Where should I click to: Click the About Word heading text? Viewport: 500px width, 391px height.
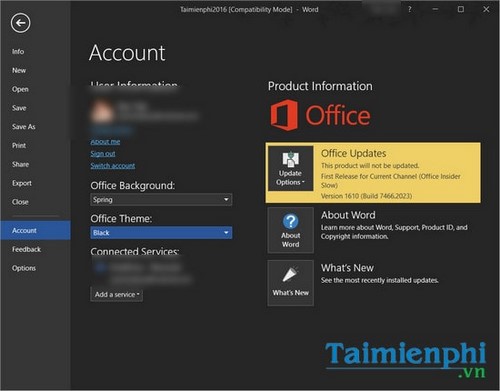coord(348,215)
